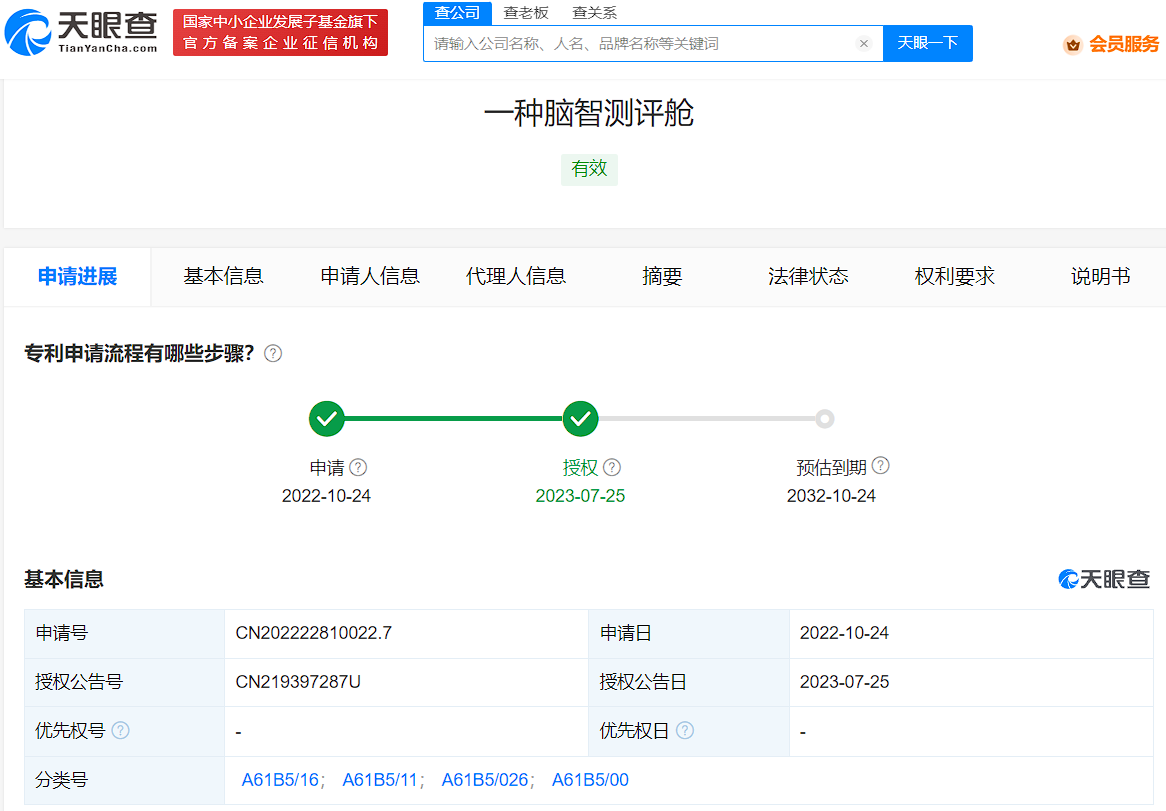Switch to the 权利要求 tab
The image size is (1166, 811).
(x=954, y=277)
